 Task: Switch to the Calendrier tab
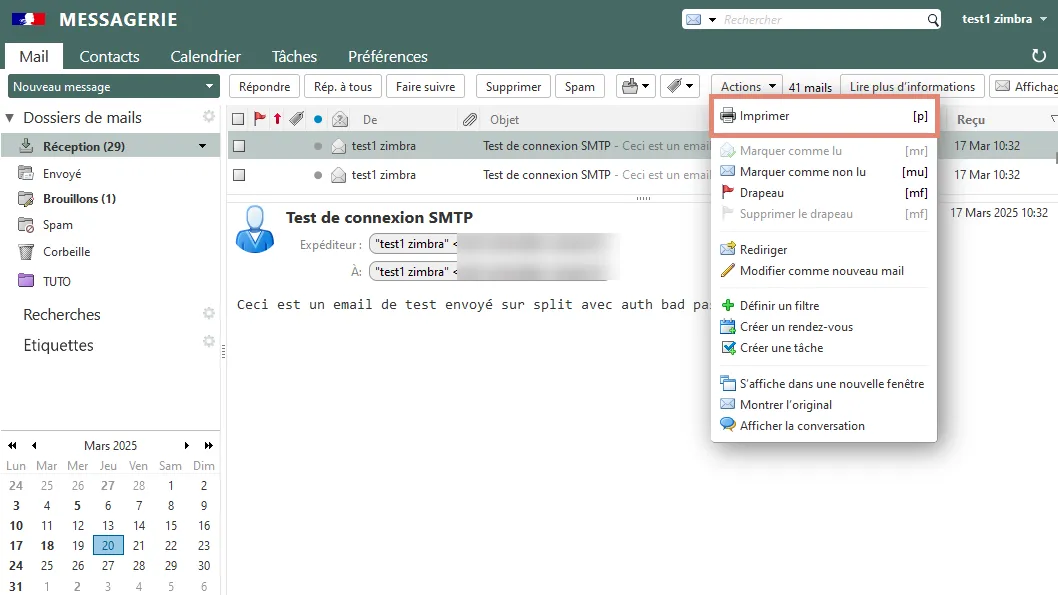click(x=205, y=57)
